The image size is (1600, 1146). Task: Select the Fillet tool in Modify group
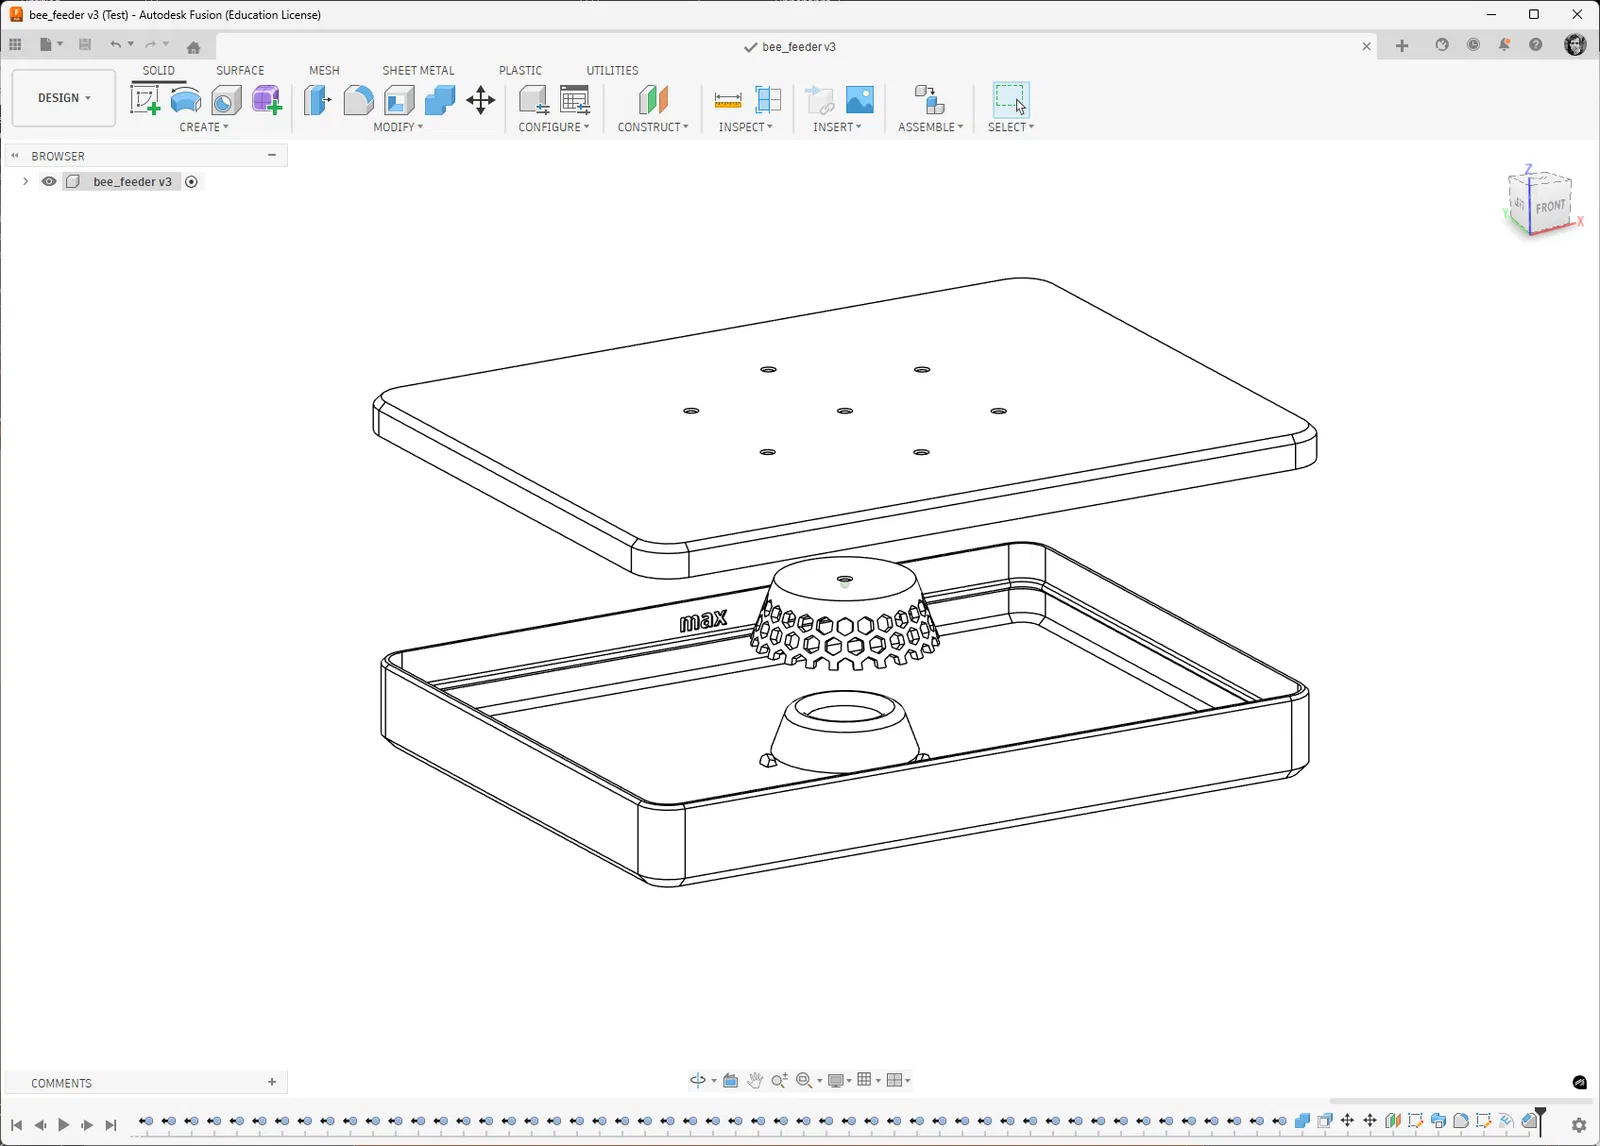(358, 100)
